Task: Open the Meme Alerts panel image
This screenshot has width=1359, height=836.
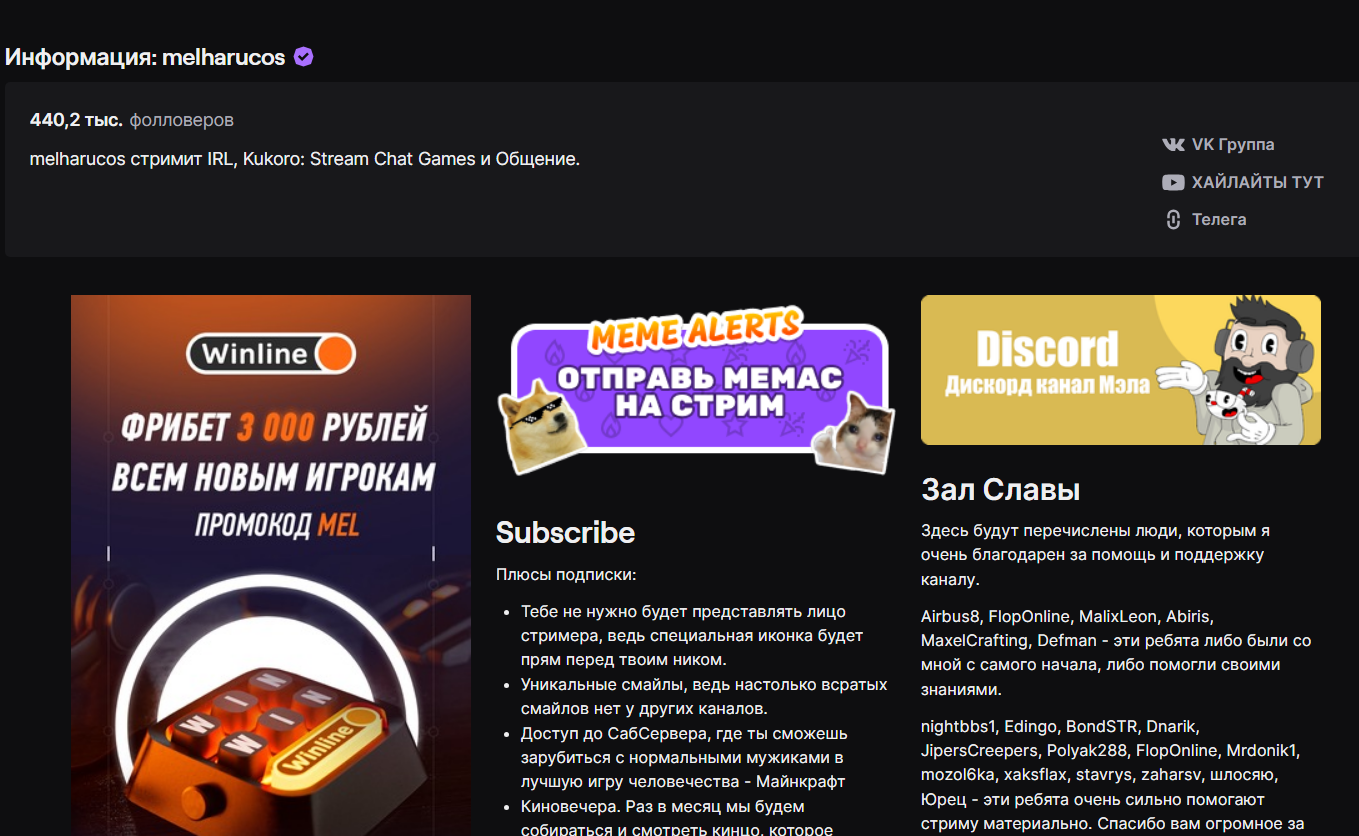Action: 696,392
